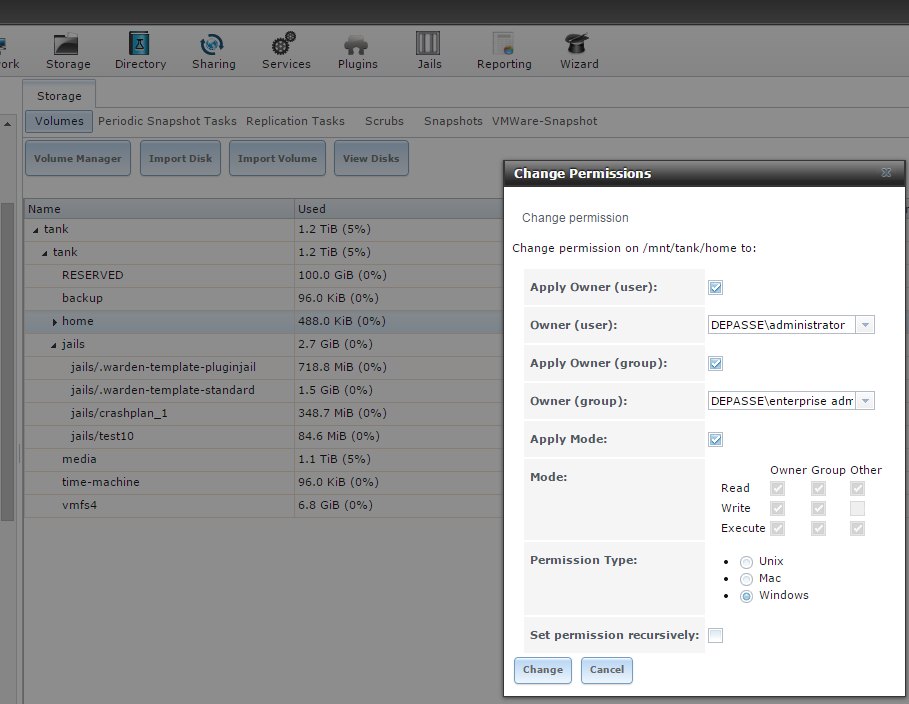The image size is (909, 704).
Task: Toggle Apply Owner (group) checkbox
Action: point(715,363)
